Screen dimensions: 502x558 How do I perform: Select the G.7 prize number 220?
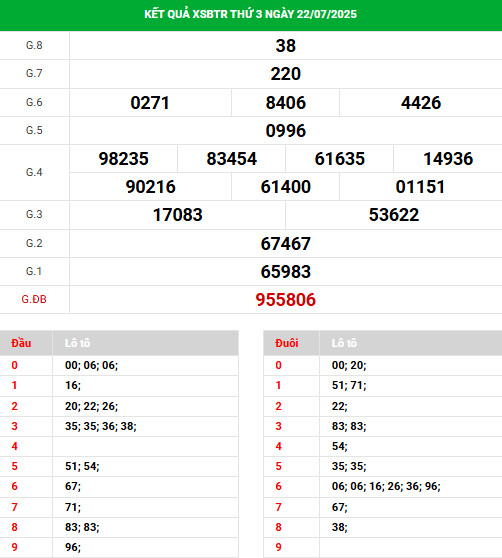point(286,74)
